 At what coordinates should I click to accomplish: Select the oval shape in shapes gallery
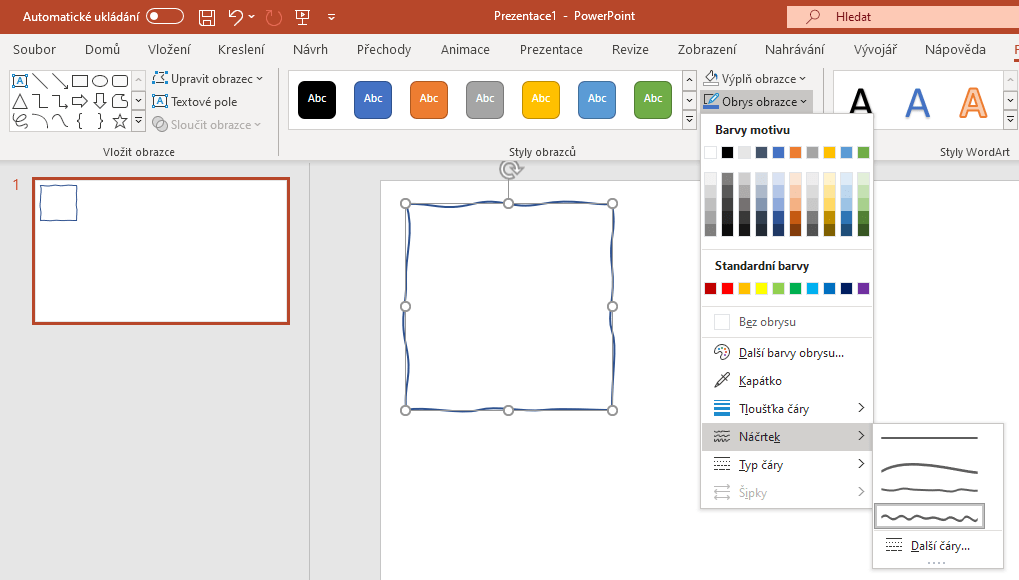pos(100,81)
